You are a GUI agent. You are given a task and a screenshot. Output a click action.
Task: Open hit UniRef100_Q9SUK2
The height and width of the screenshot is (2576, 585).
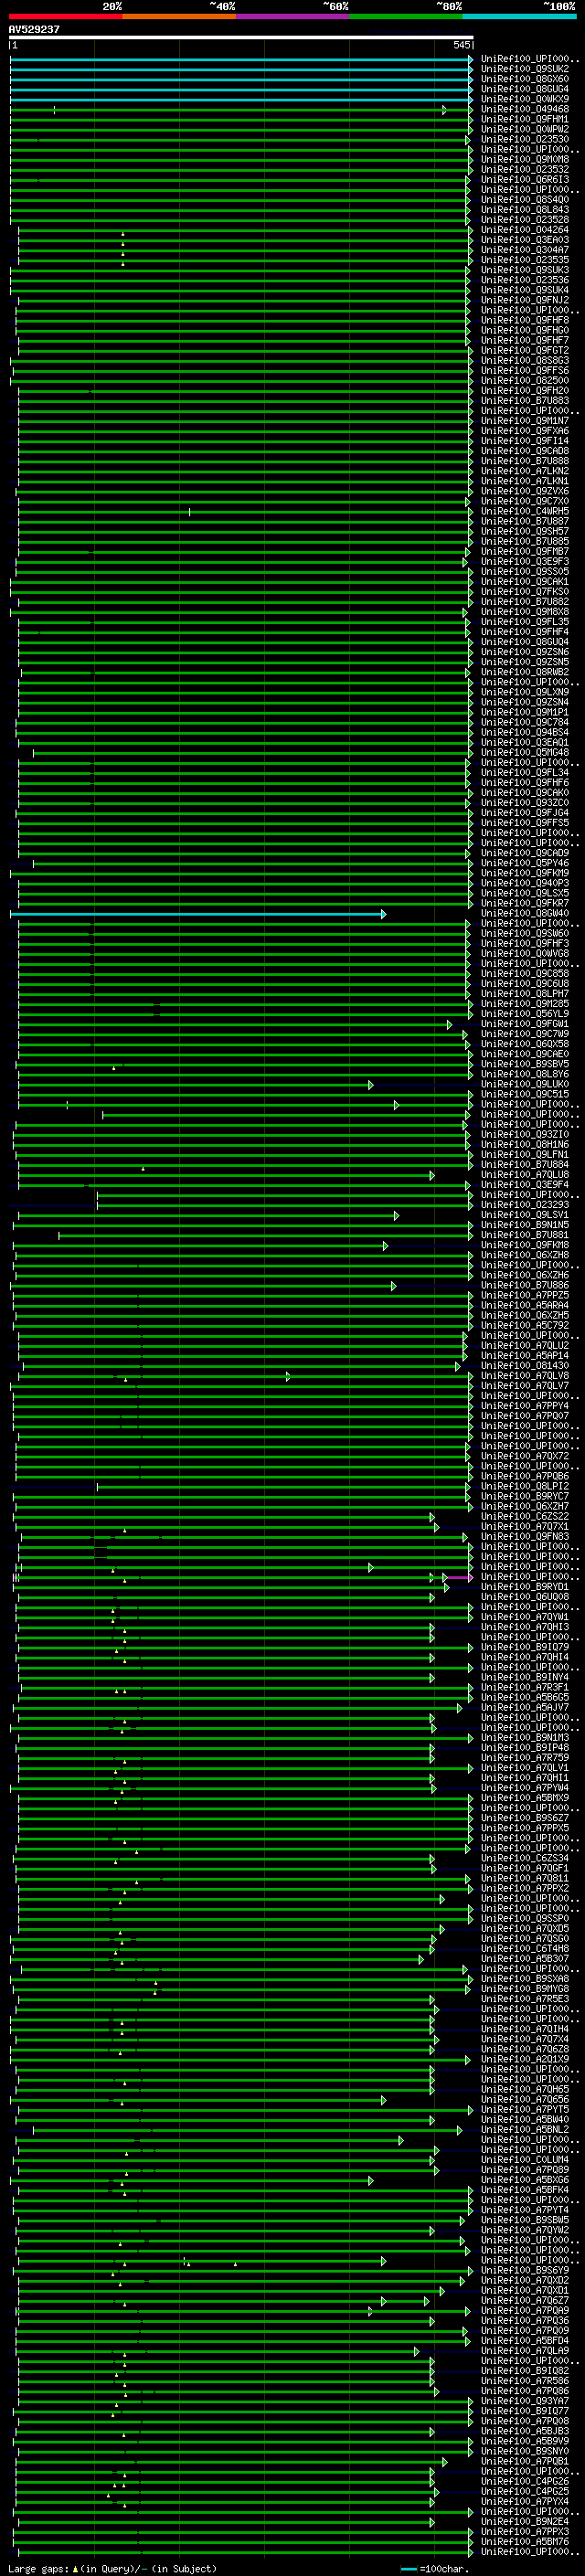(x=525, y=69)
